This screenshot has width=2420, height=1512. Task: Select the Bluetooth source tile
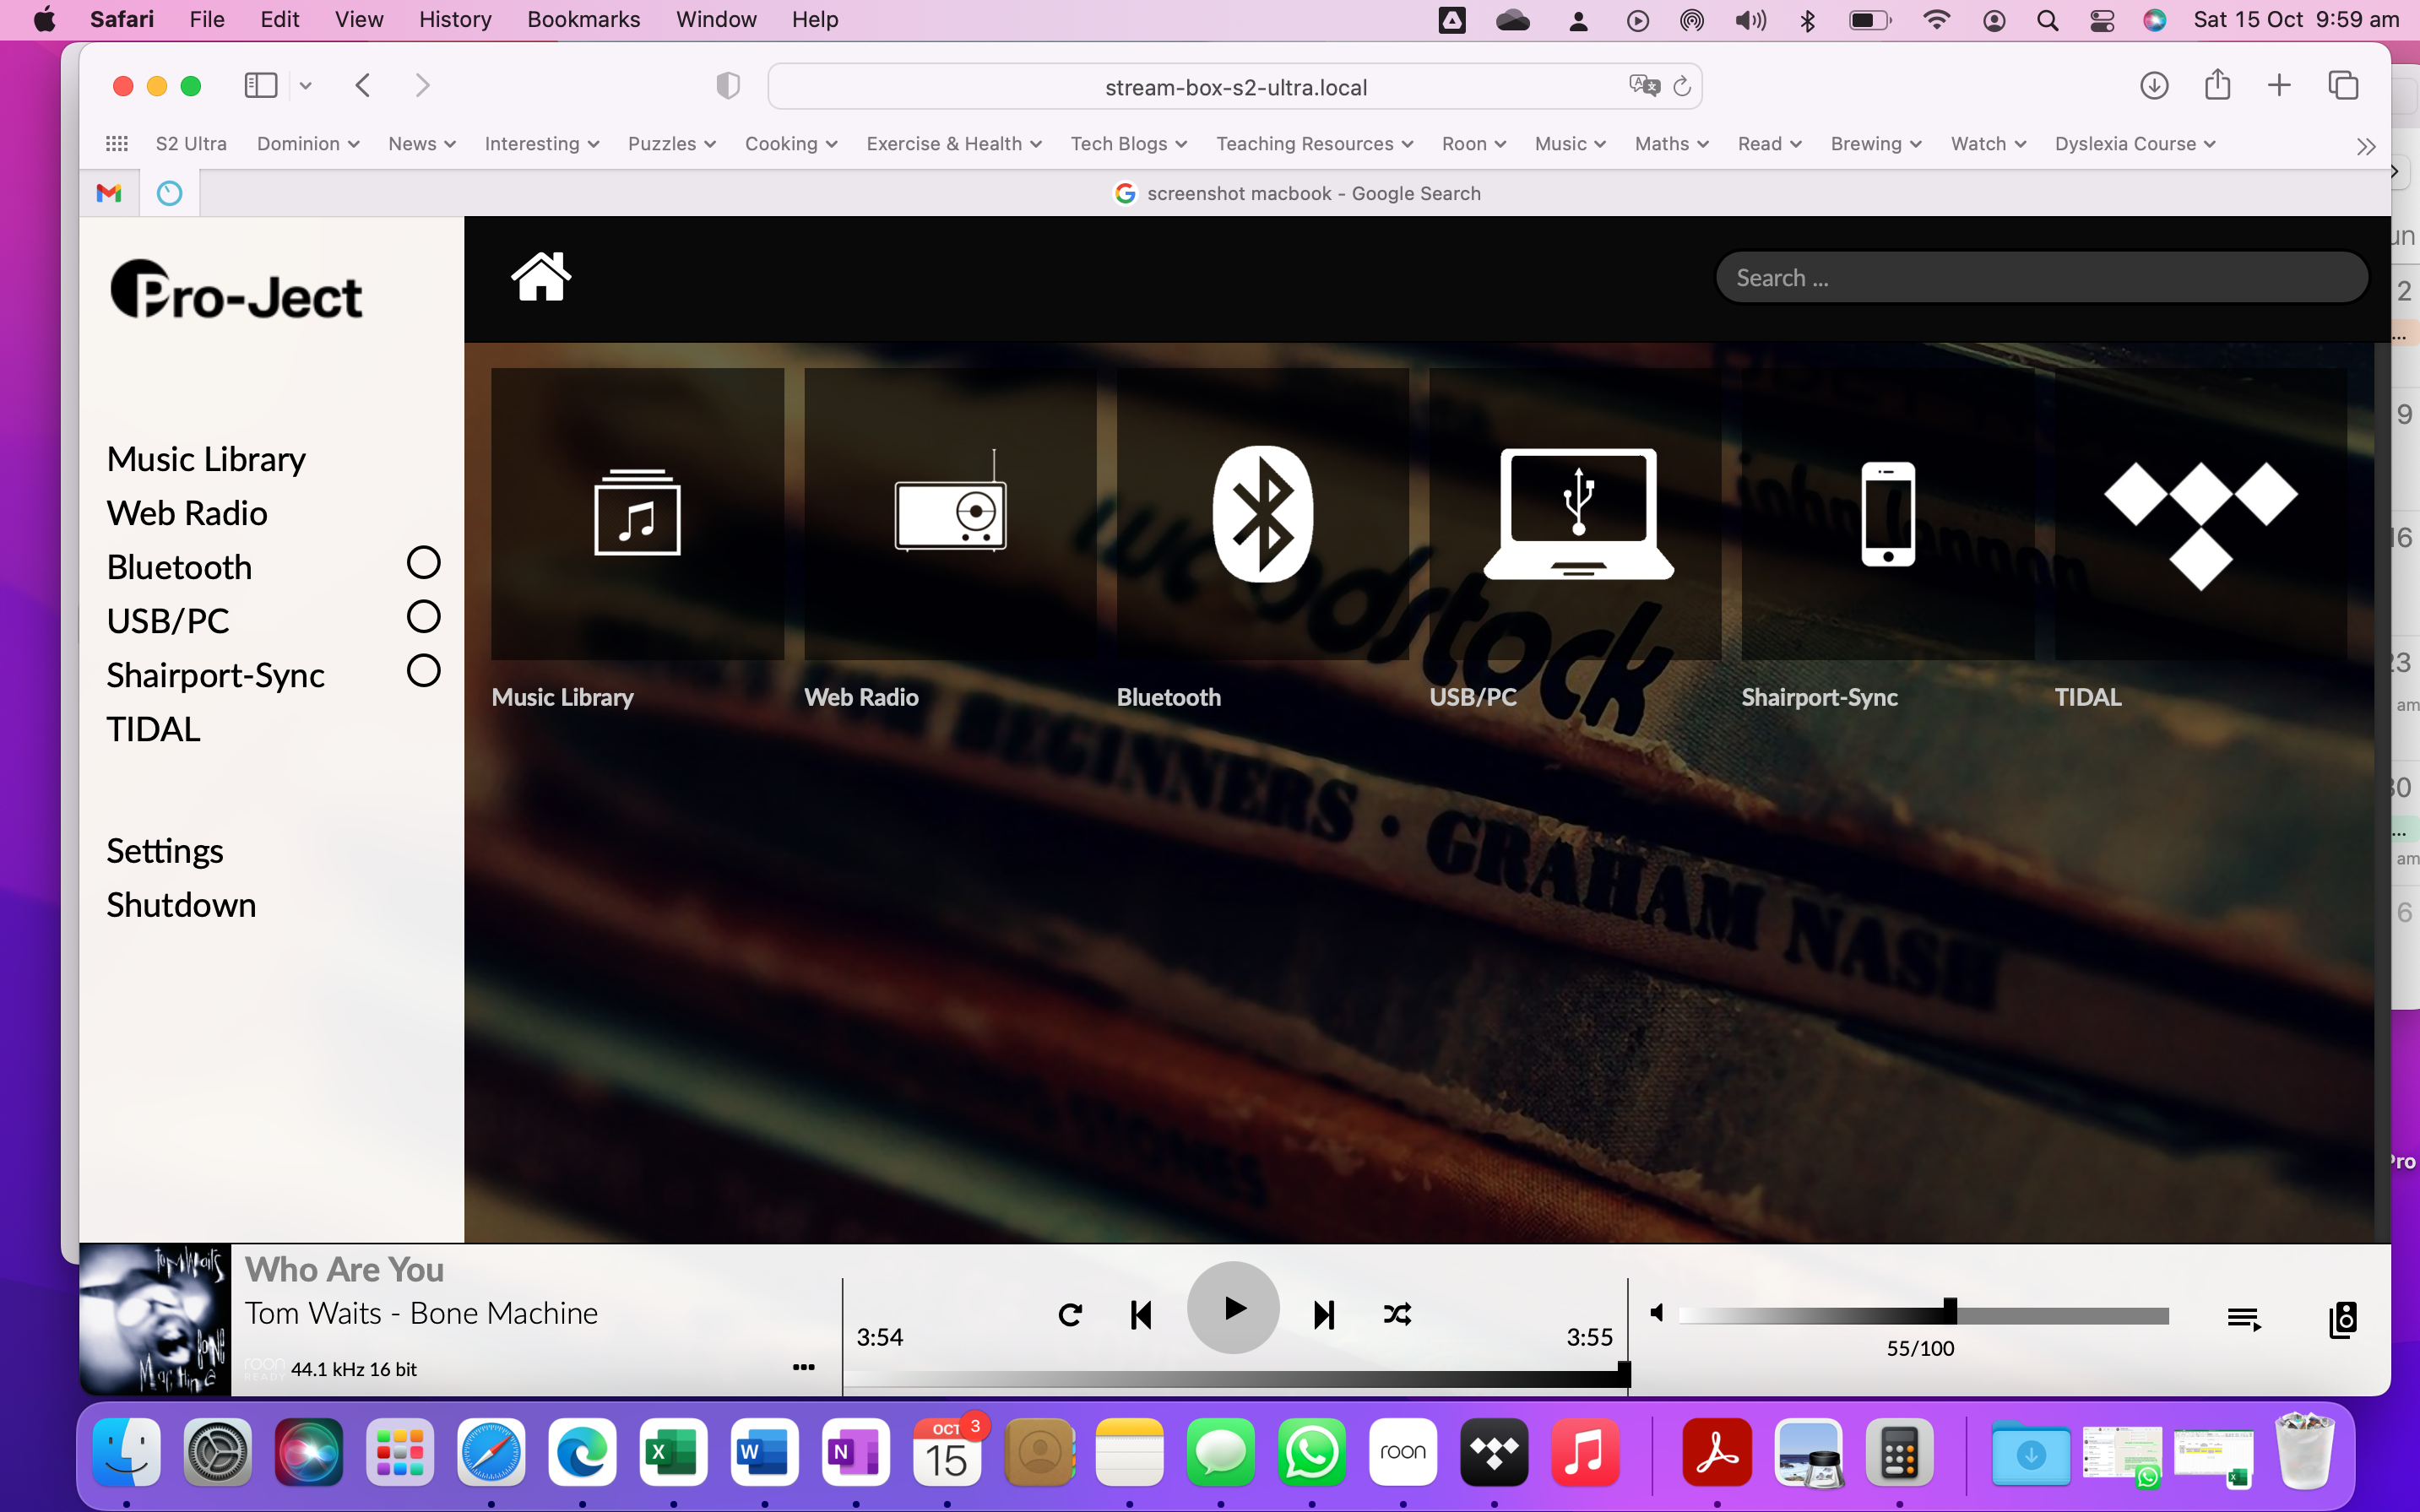(1262, 513)
